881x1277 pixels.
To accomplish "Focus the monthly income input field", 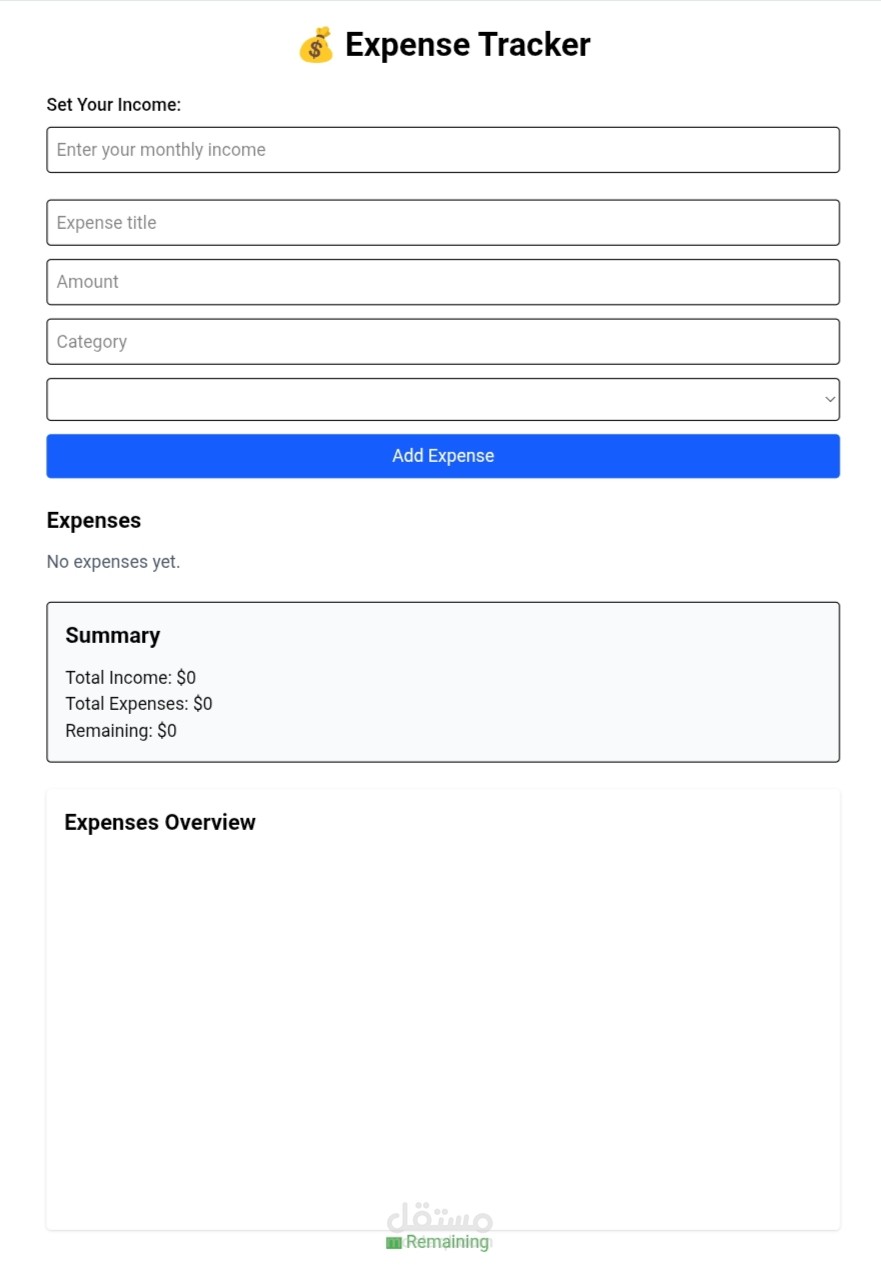I will tap(443, 150).
